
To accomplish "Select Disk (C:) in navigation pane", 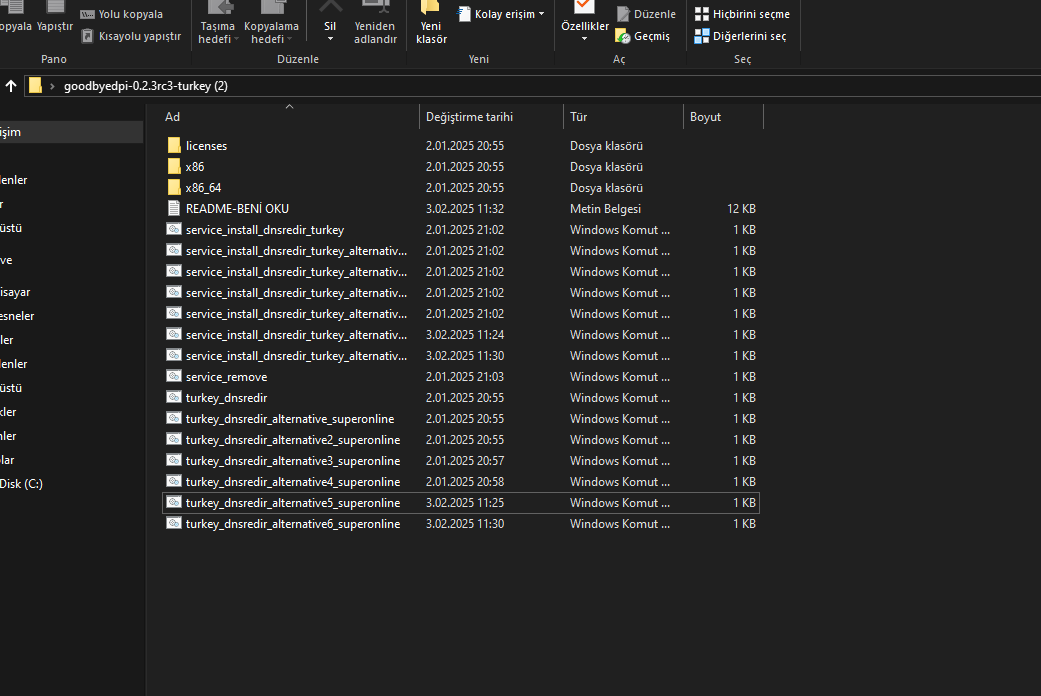I will pos(21,483).
